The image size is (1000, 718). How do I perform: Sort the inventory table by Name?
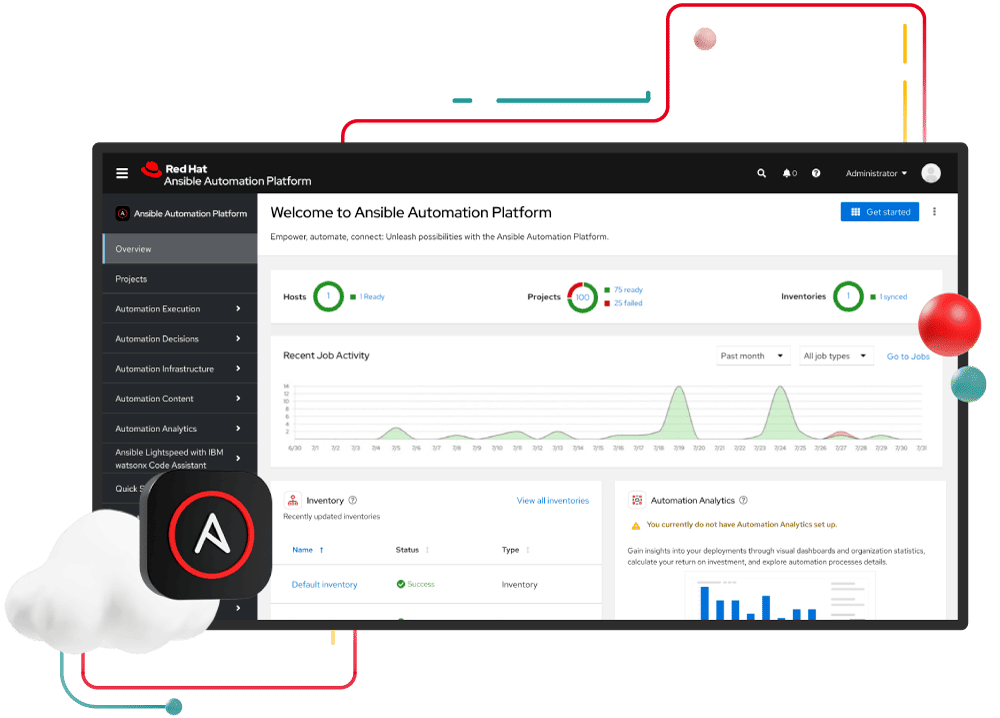303,549
